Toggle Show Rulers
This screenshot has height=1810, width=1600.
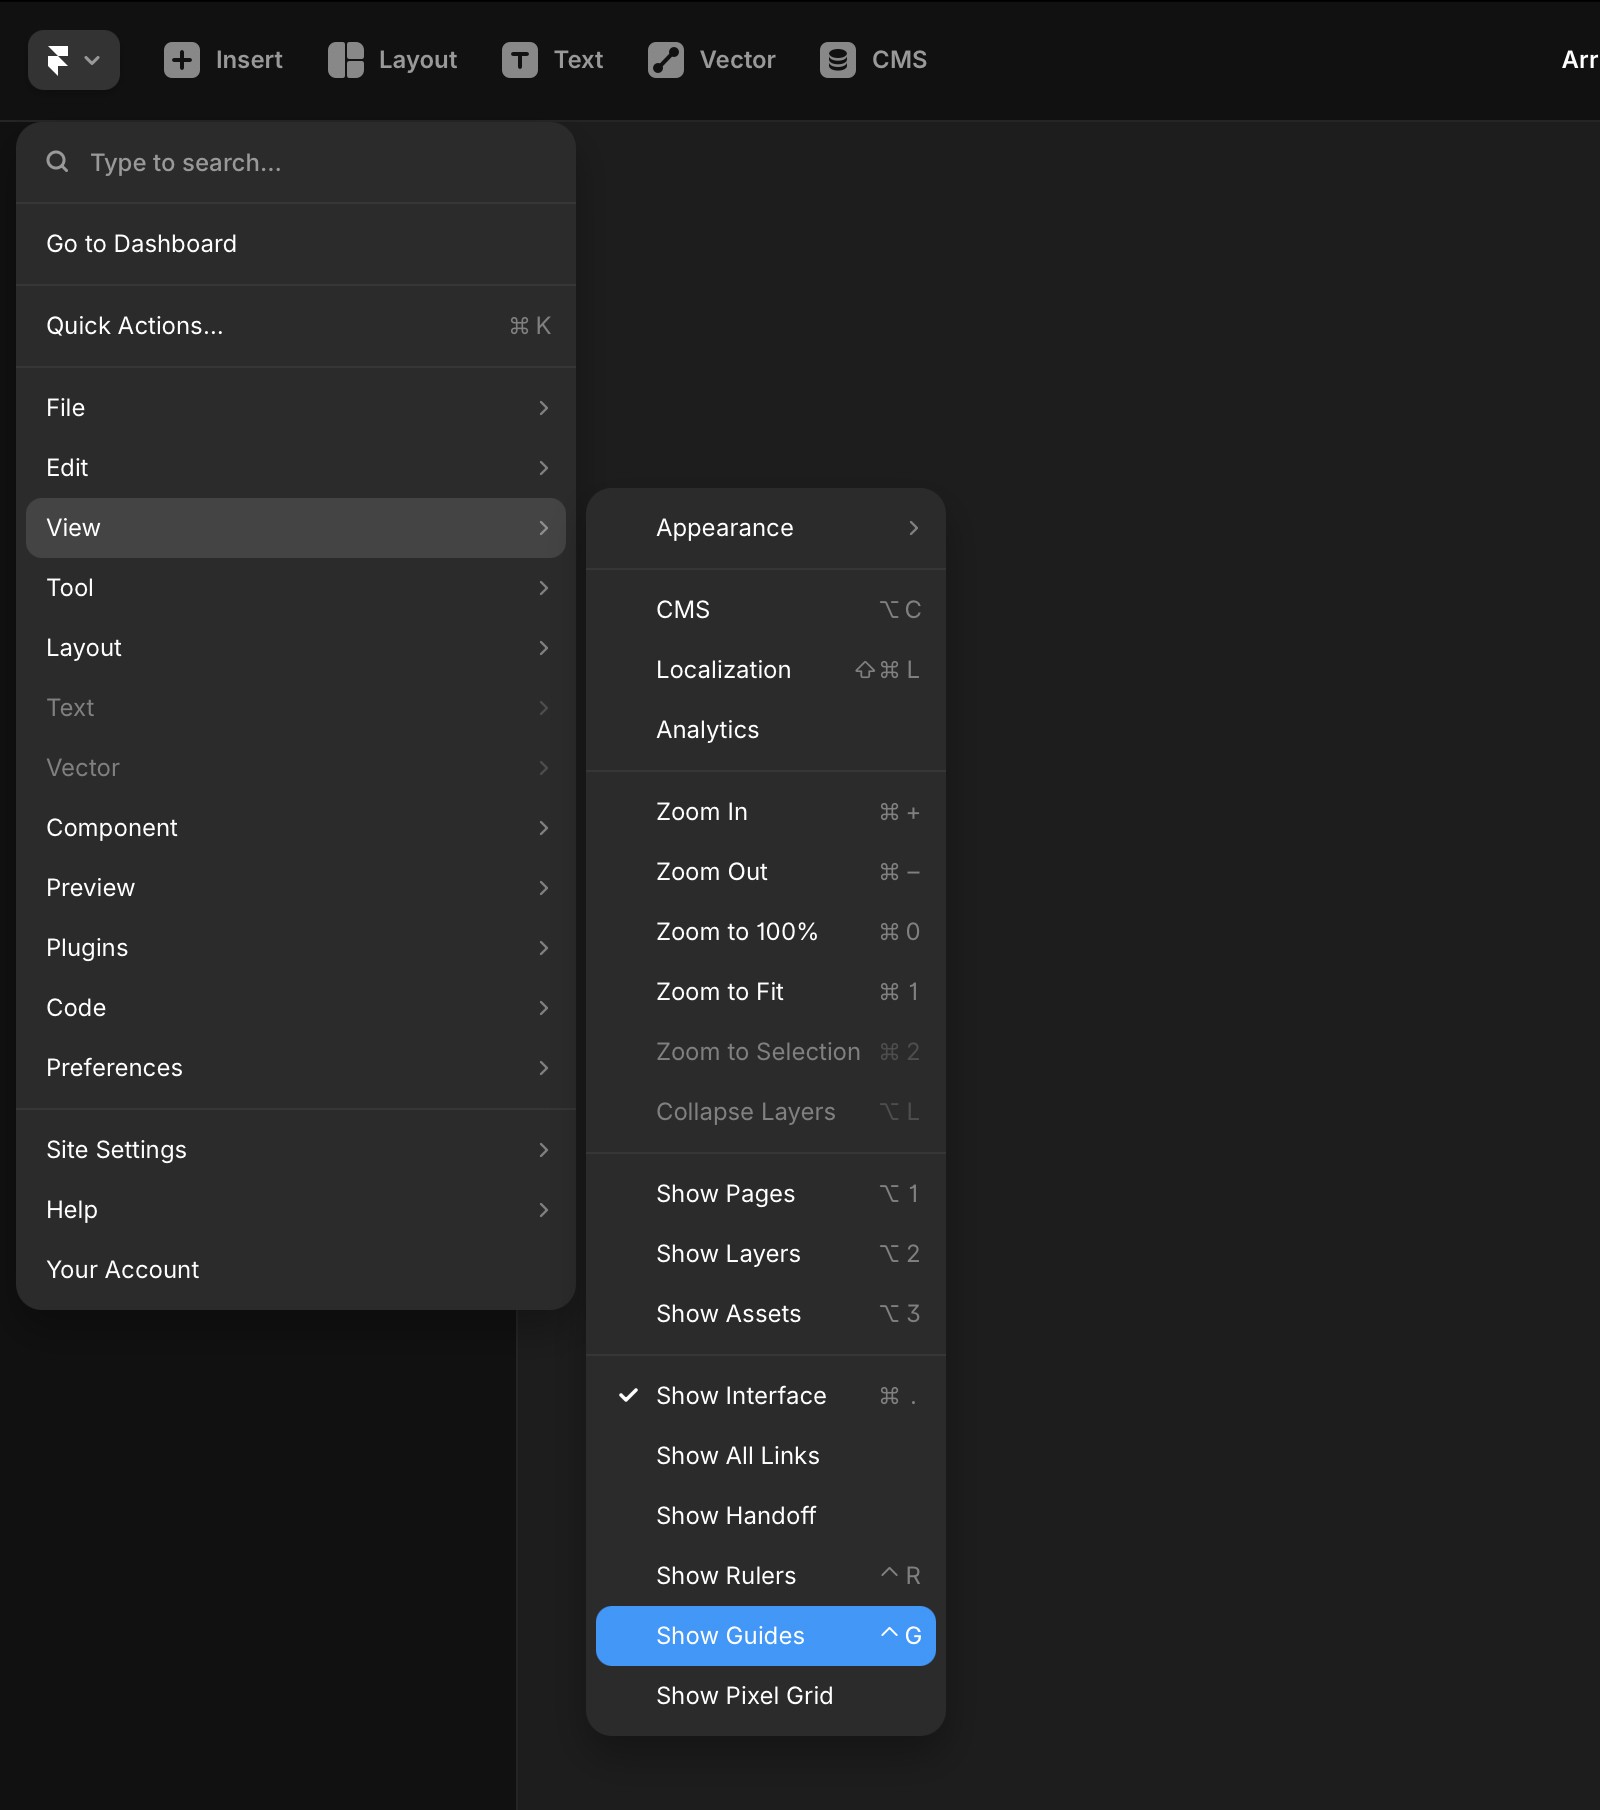[x=766, y=1576]
